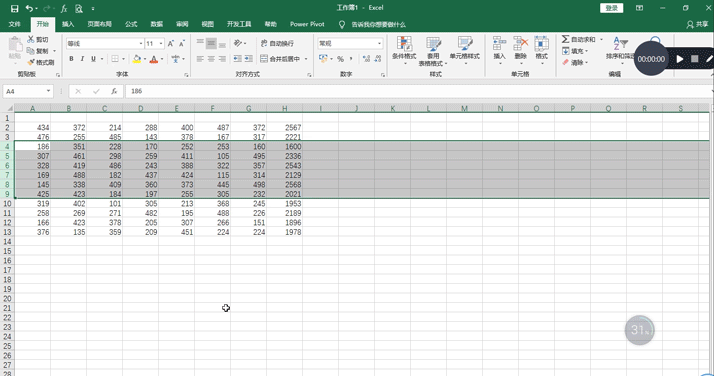Open the font size dropdown
Viewport: 714px width, 376px height.
coord(161,43)
